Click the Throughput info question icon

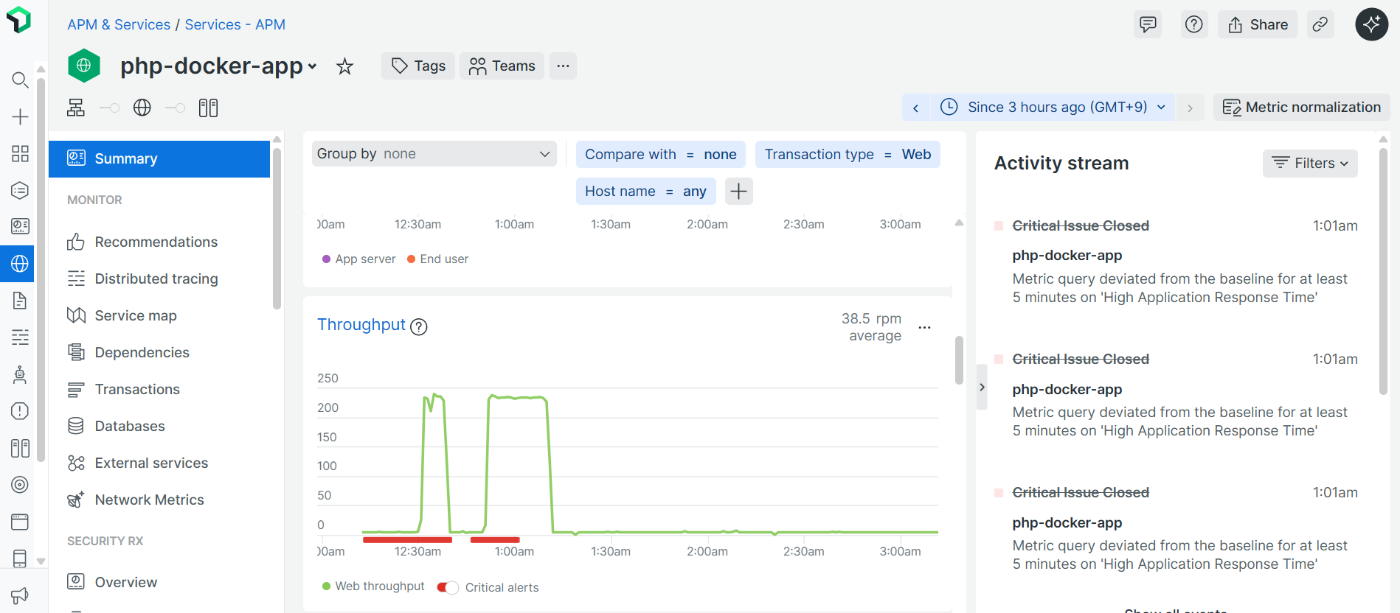419,326
